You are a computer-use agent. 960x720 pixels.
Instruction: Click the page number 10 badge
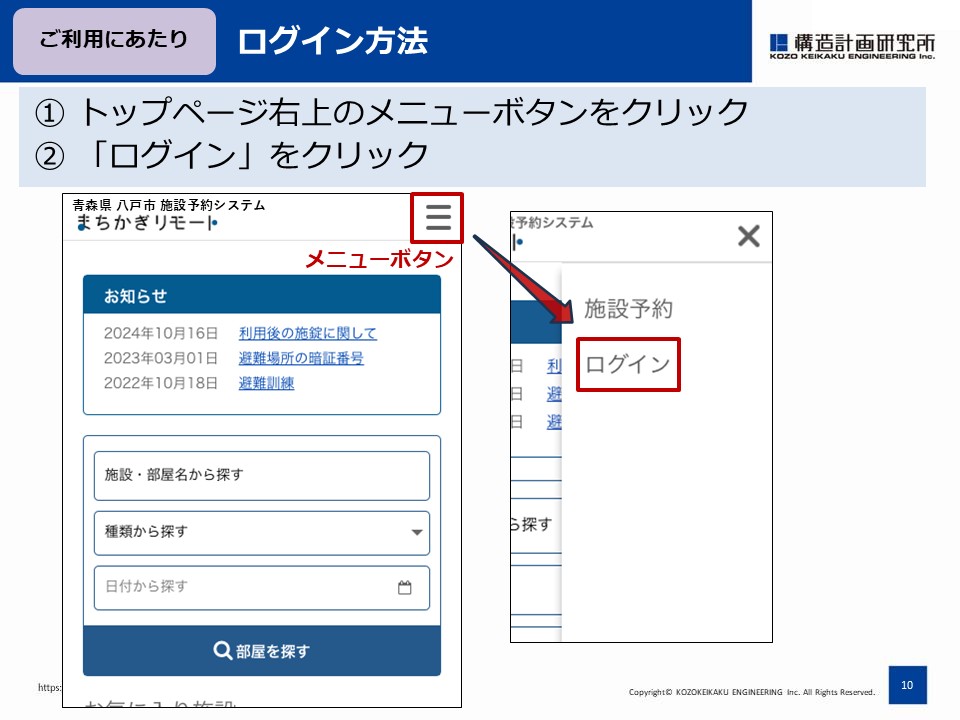click(907, 685)
